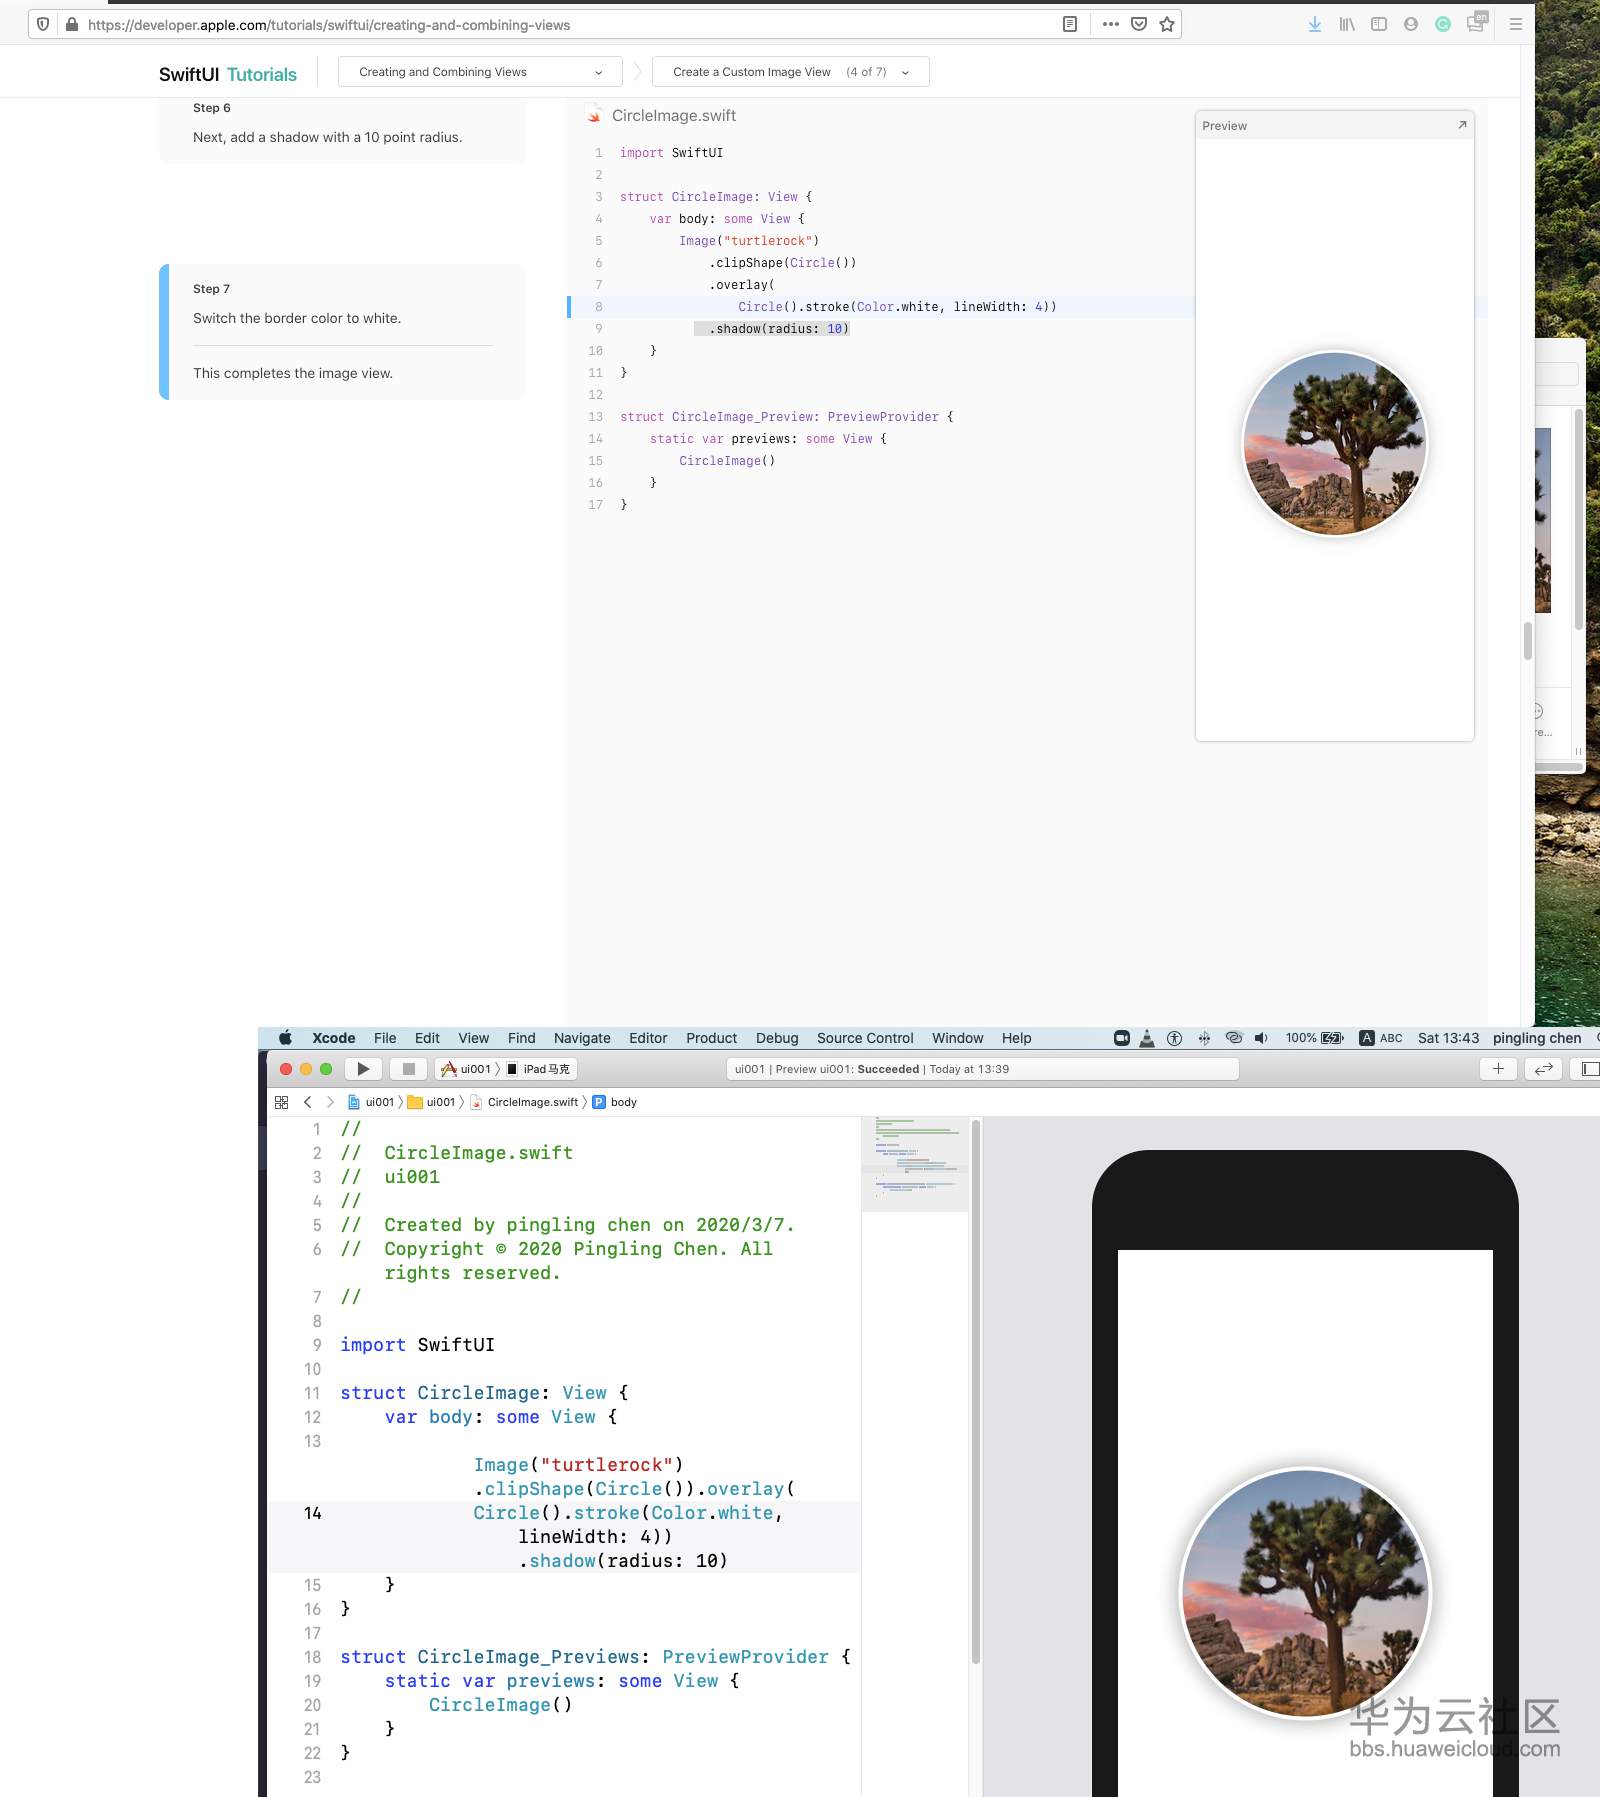Click the VLC cone menu bar icon
The width and height of the screenshot is (1600, 1797).
click(1147, 1038)
